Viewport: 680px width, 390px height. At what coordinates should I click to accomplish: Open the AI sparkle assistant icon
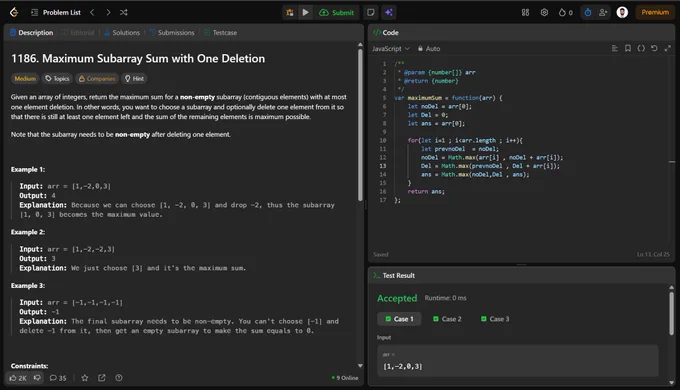pos(389,13)
